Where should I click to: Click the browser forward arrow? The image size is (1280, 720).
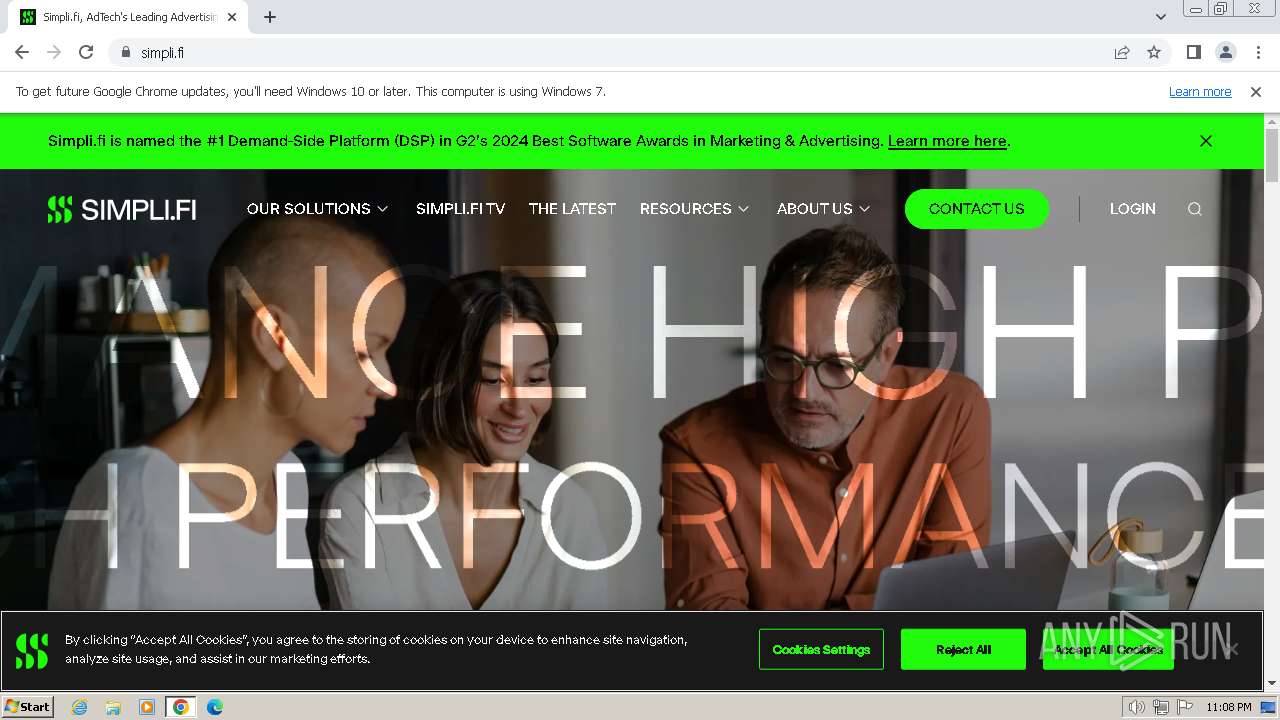(54, 53)
